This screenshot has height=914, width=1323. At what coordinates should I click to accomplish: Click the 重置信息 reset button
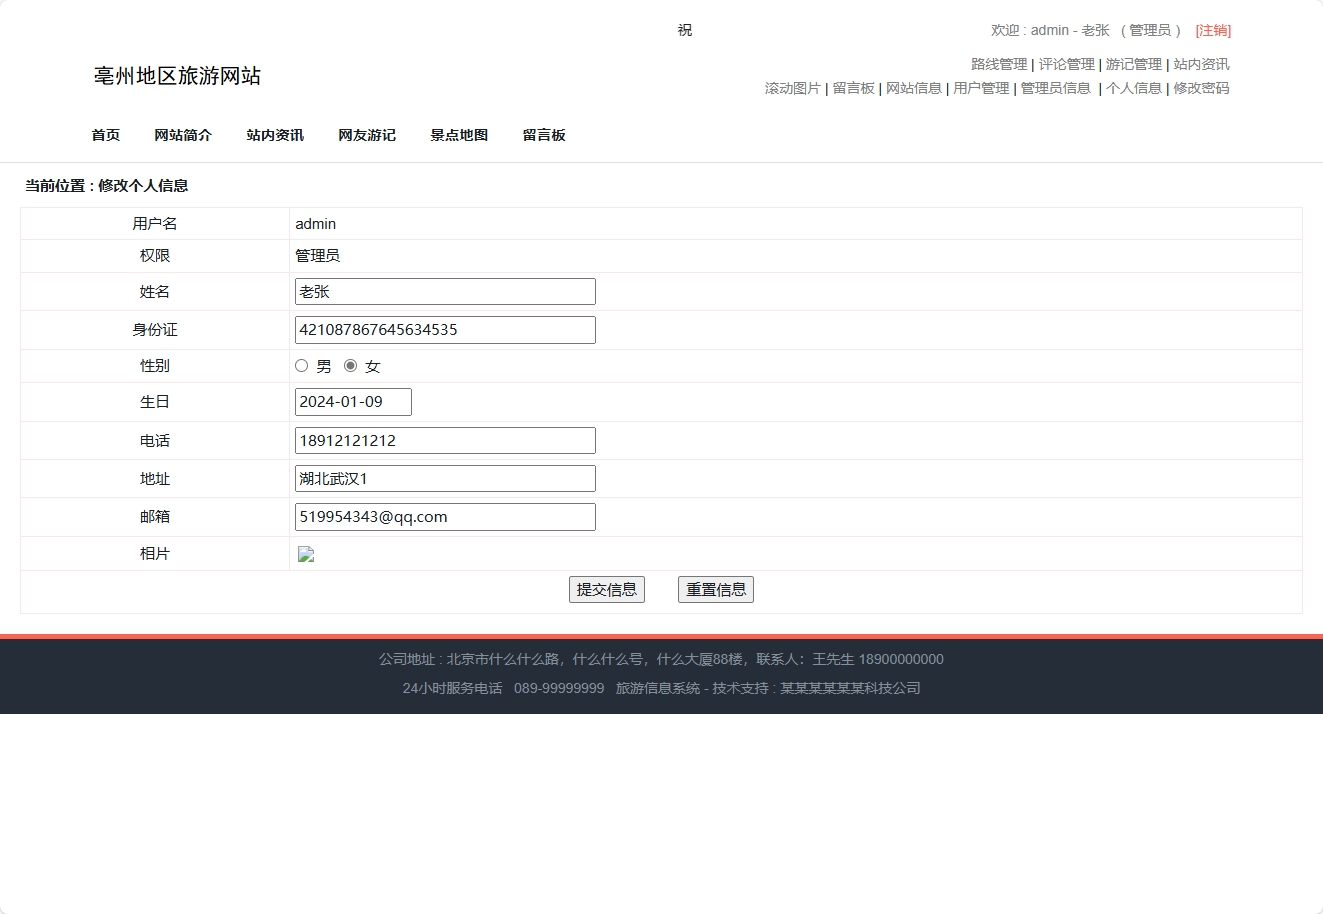(x=715, y=589)
